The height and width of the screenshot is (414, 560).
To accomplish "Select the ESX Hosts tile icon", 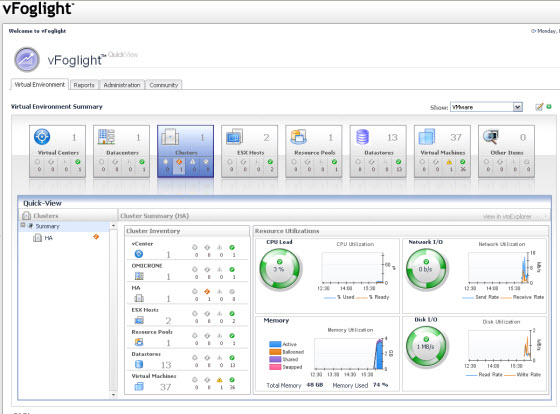I will pyautogui.click(x=234, y=136).
